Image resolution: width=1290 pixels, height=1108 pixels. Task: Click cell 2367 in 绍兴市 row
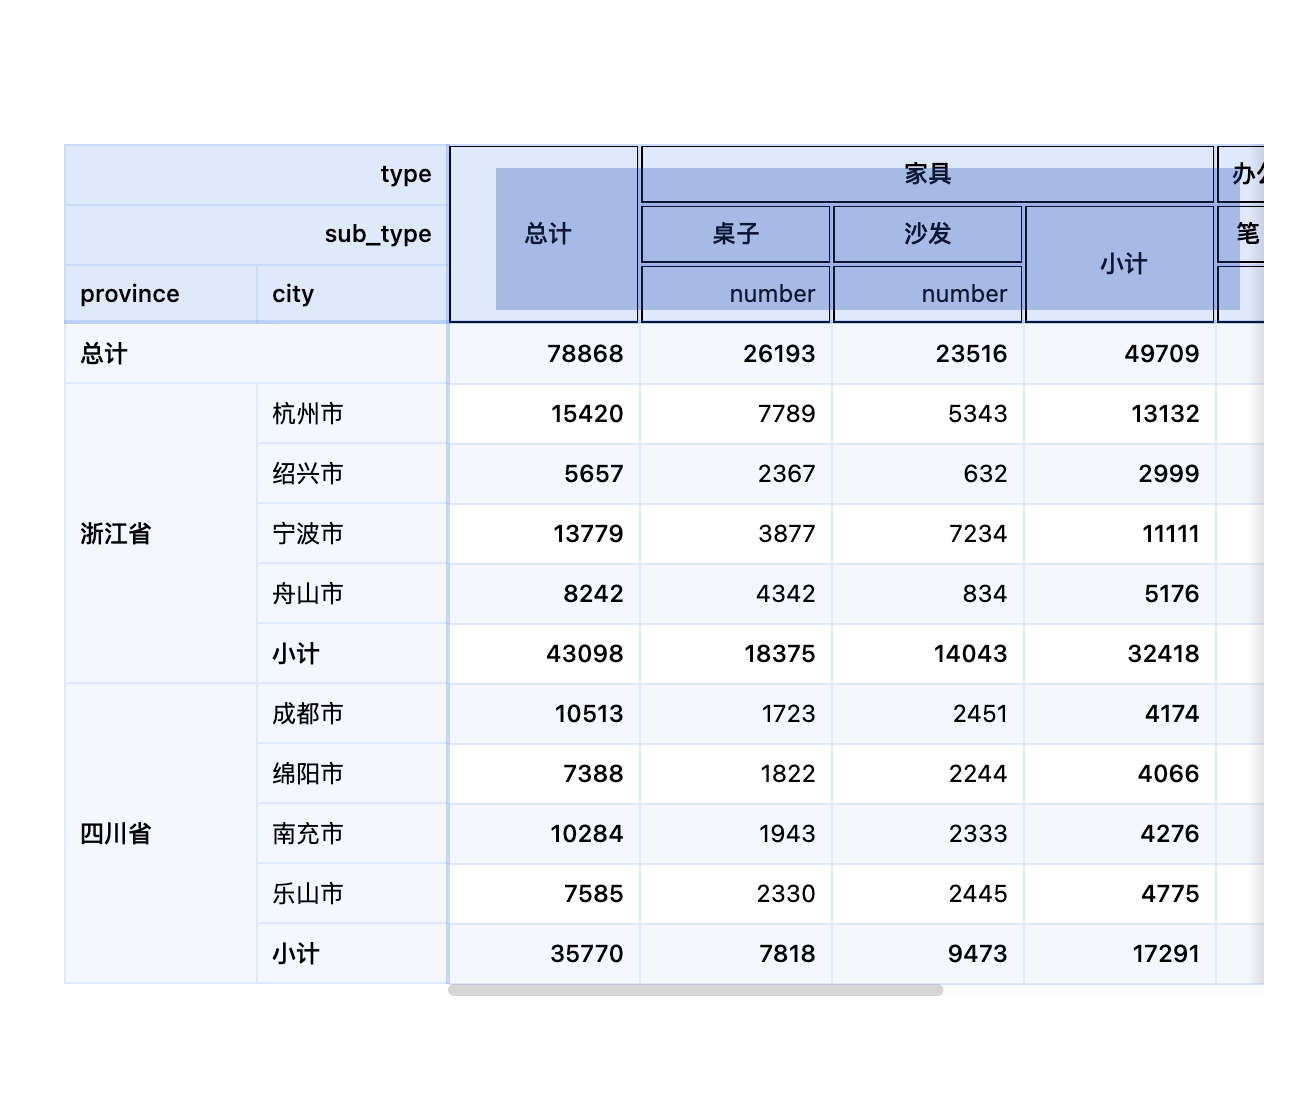click(x=736, y=474)
